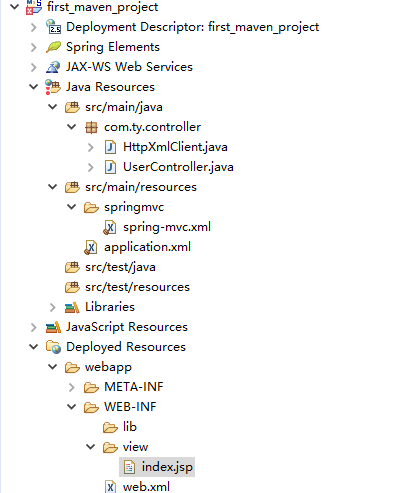Click the Deployed Resources globe folder icon
This screenshot has height=493, width=417.
coord(53,347)
